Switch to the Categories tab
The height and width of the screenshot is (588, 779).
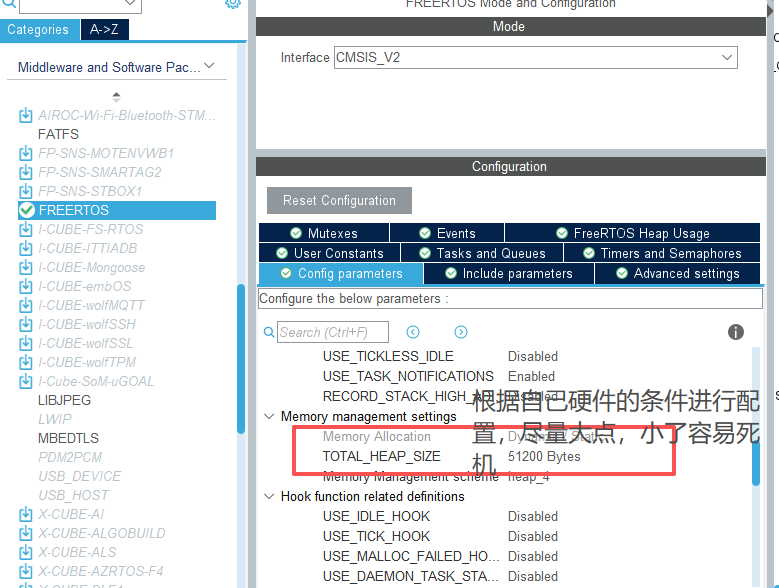point(39,30)
